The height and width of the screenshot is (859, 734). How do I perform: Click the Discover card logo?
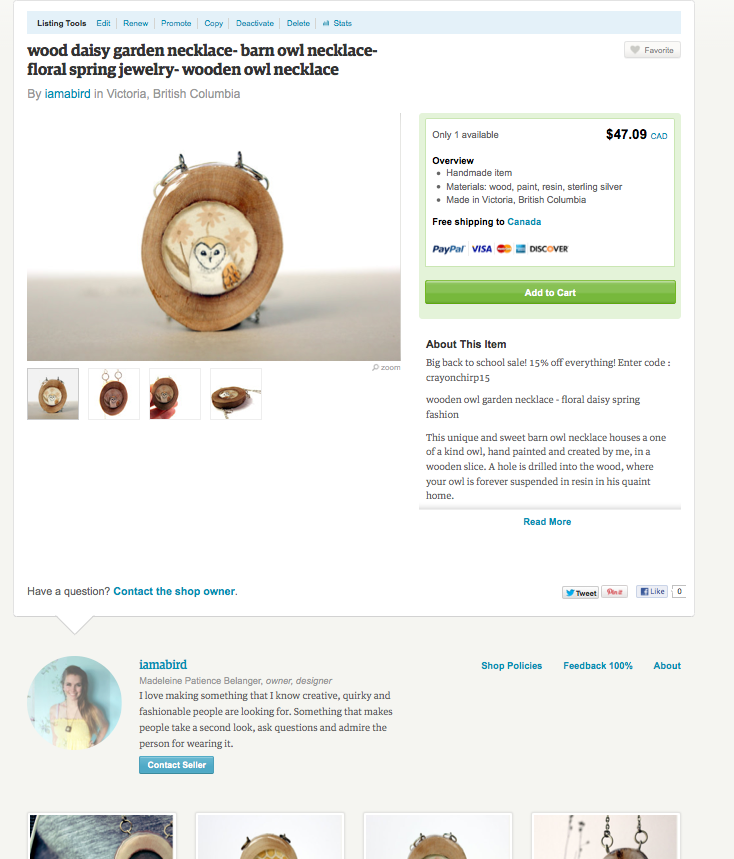click(x=549, y=249)
